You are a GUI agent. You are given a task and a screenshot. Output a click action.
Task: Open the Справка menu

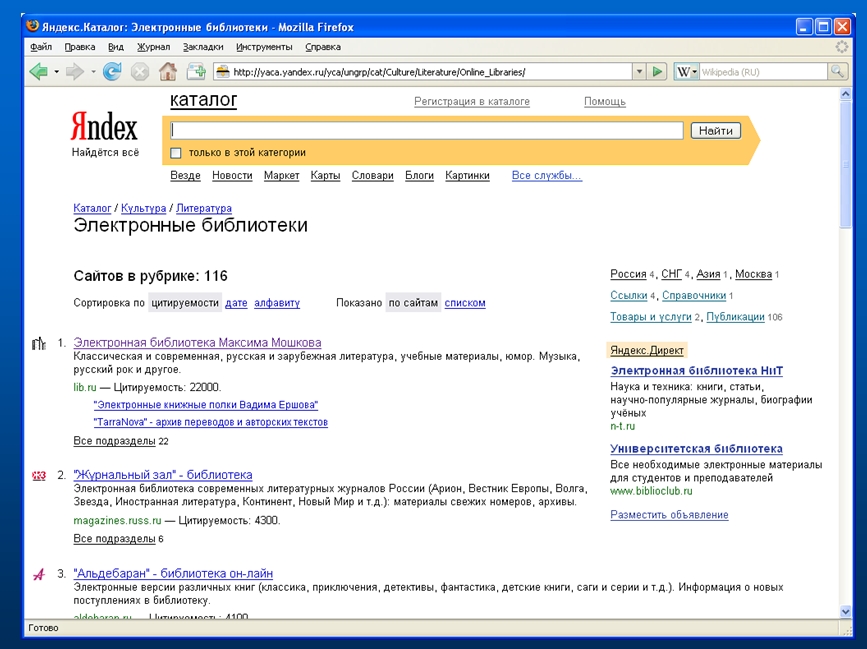coord(322,47)
